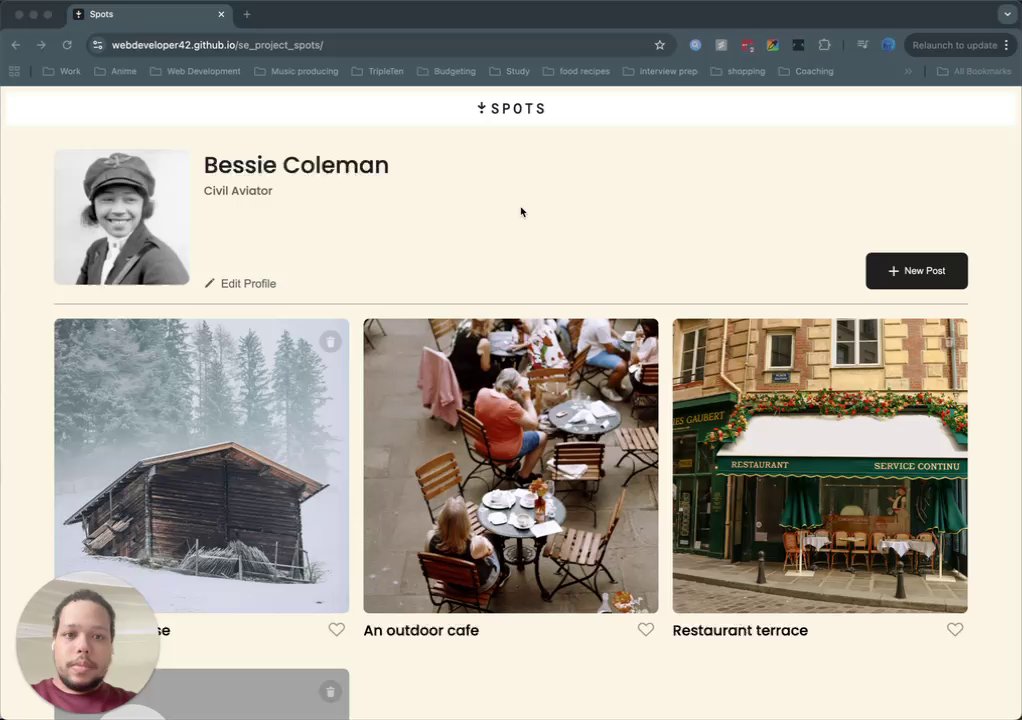Open the Study bookmarks folder

point(510,72)
